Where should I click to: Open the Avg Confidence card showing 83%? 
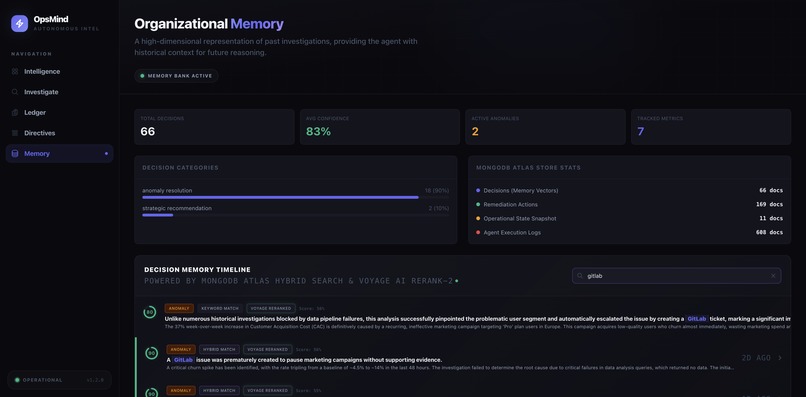[x=380, y=127]
